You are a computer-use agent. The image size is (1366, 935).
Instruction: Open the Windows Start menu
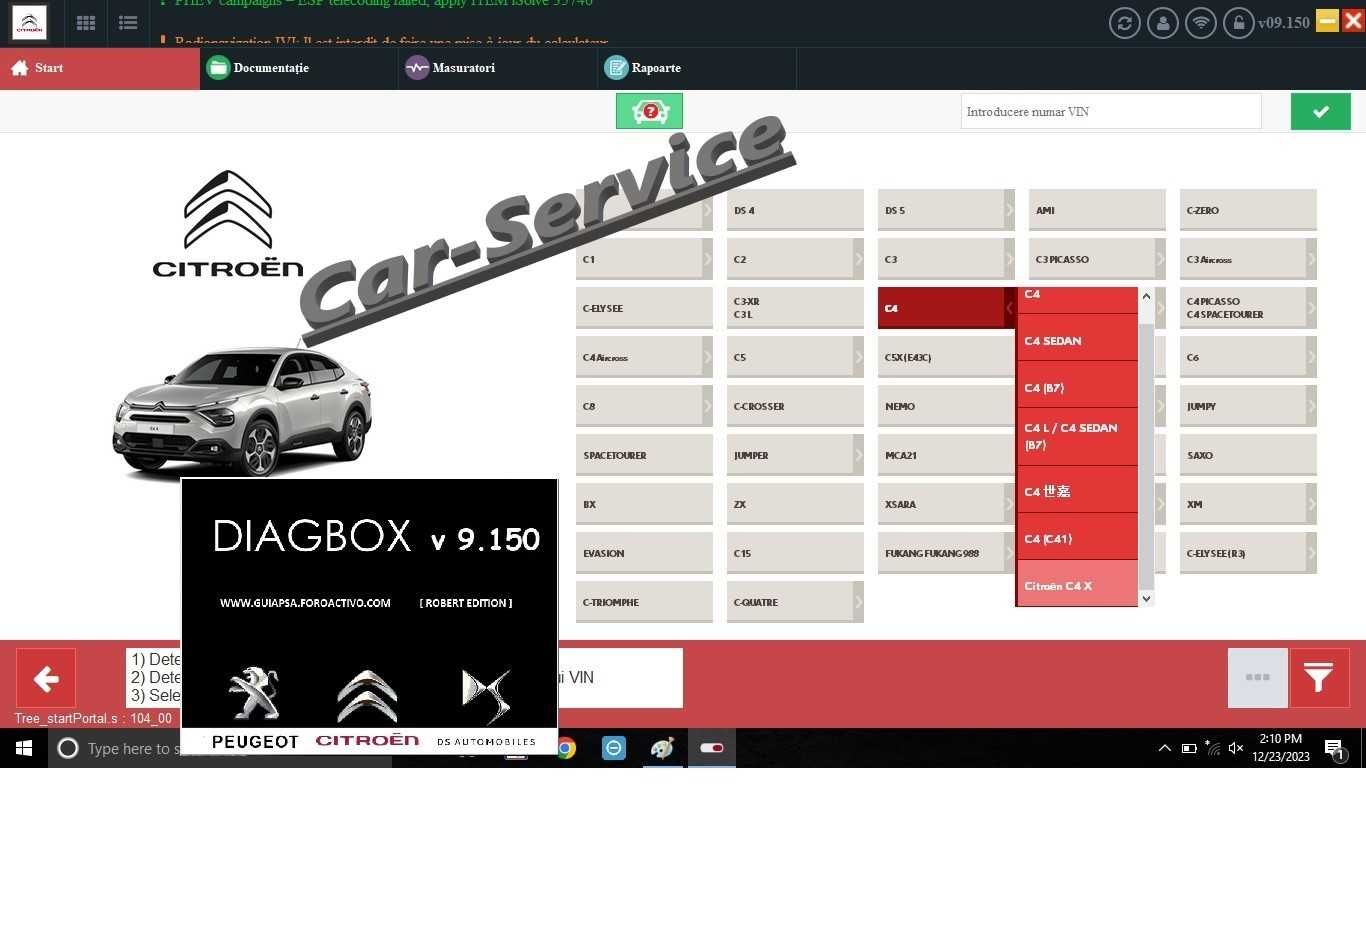24,748
